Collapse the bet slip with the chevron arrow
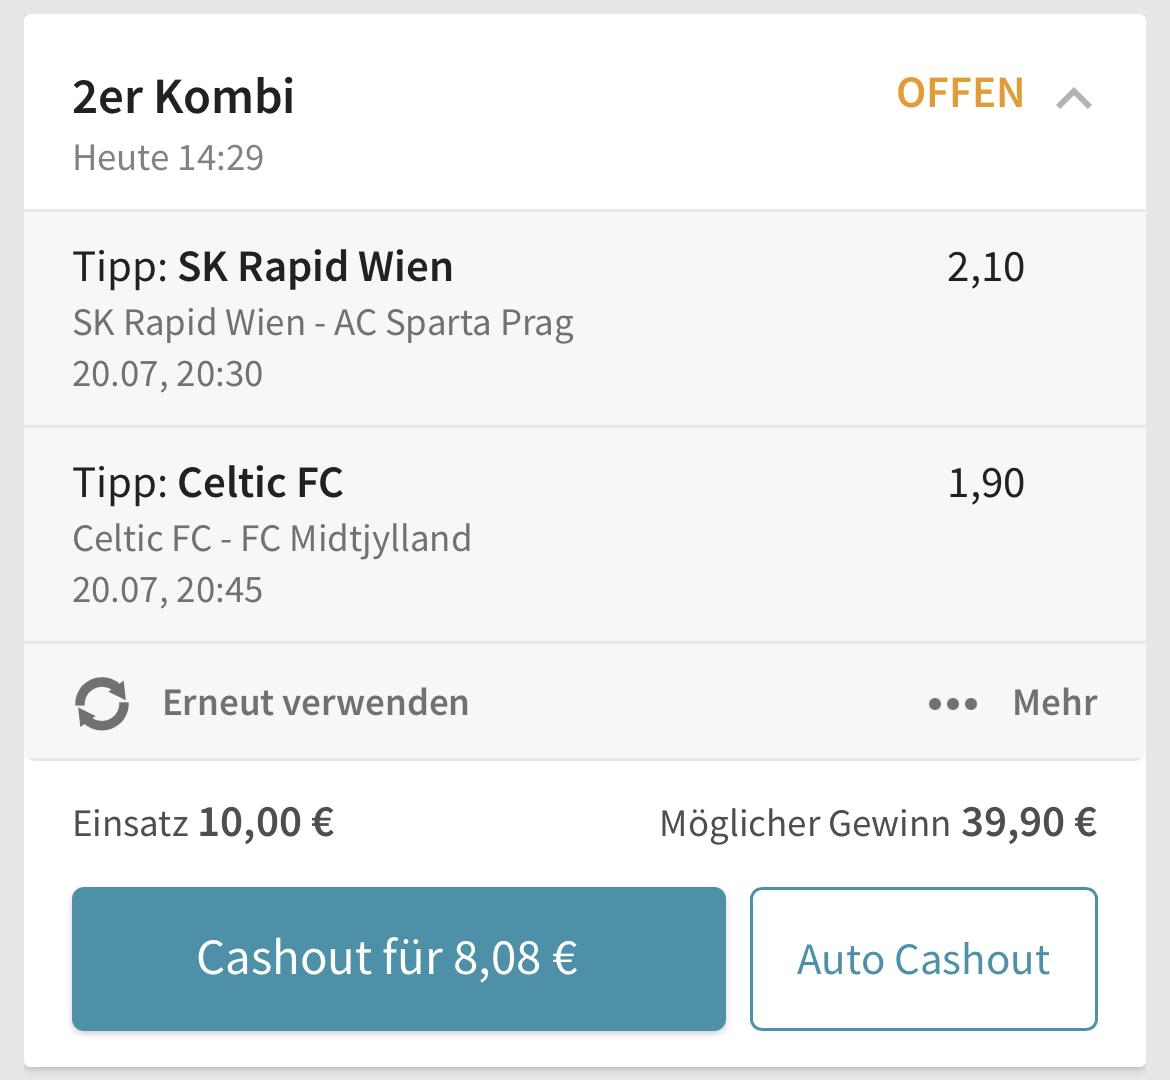Image resolution: width=1170 pixels, height=1080 pixels. (1074, 98)
